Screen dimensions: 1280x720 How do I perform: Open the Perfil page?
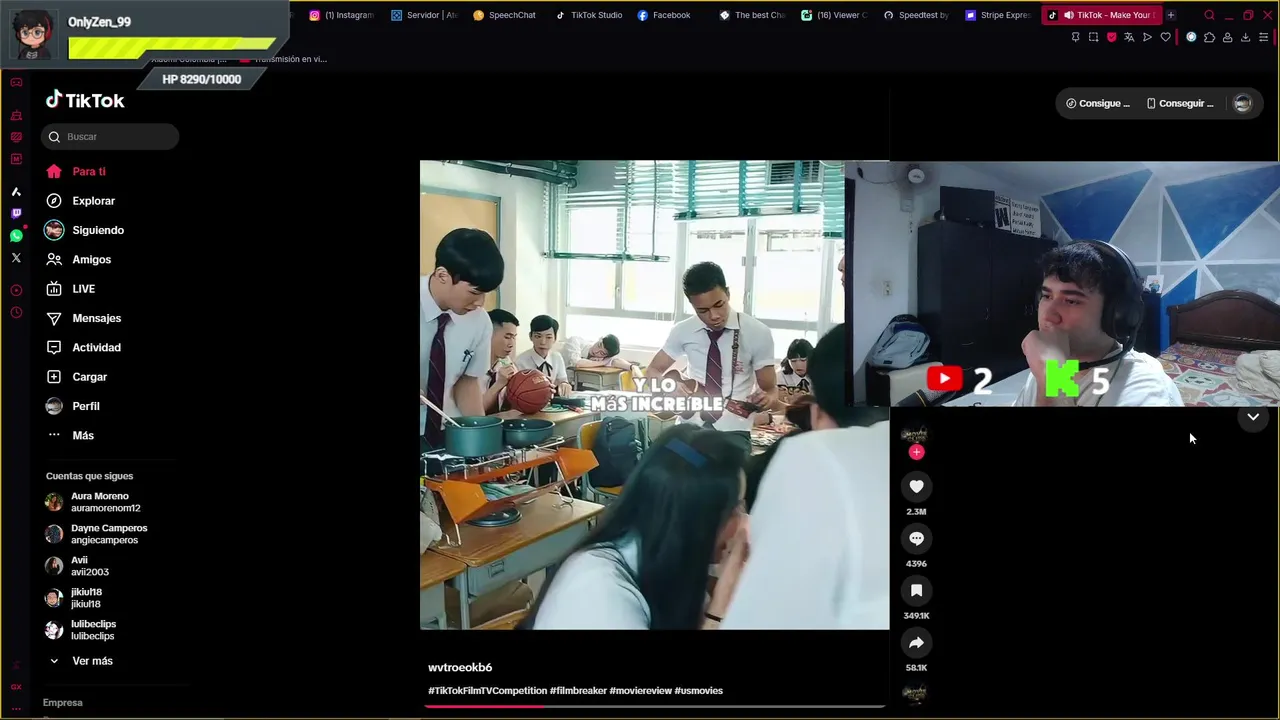coord(73,406)
